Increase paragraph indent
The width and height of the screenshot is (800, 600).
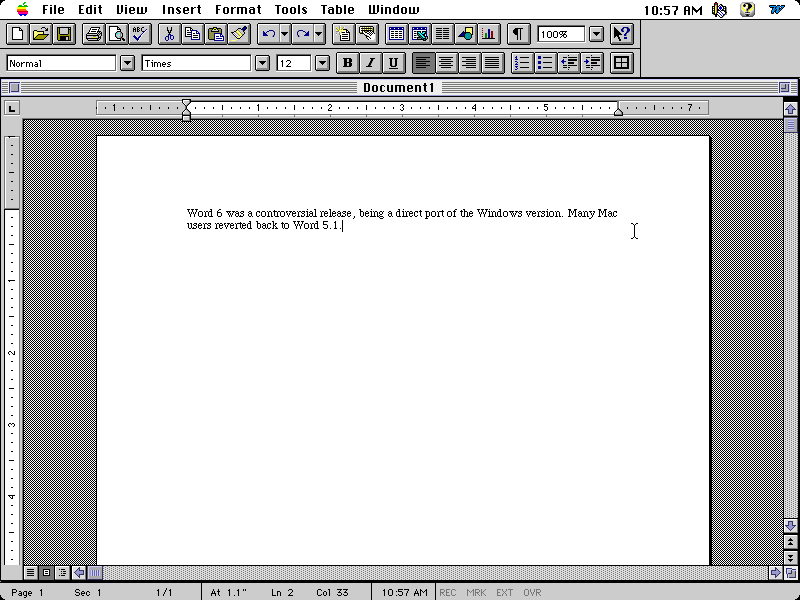[x=592, y=63]
